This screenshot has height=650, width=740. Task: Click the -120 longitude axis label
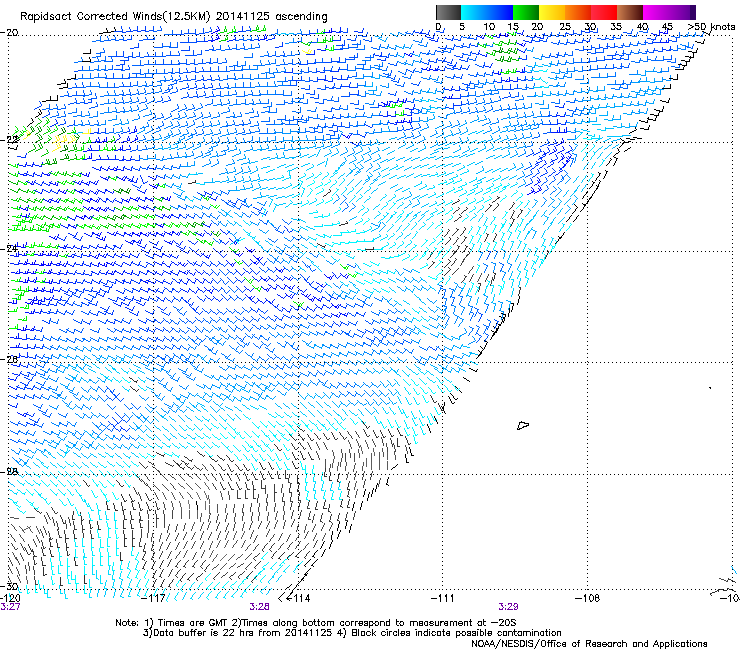point(10,598)
